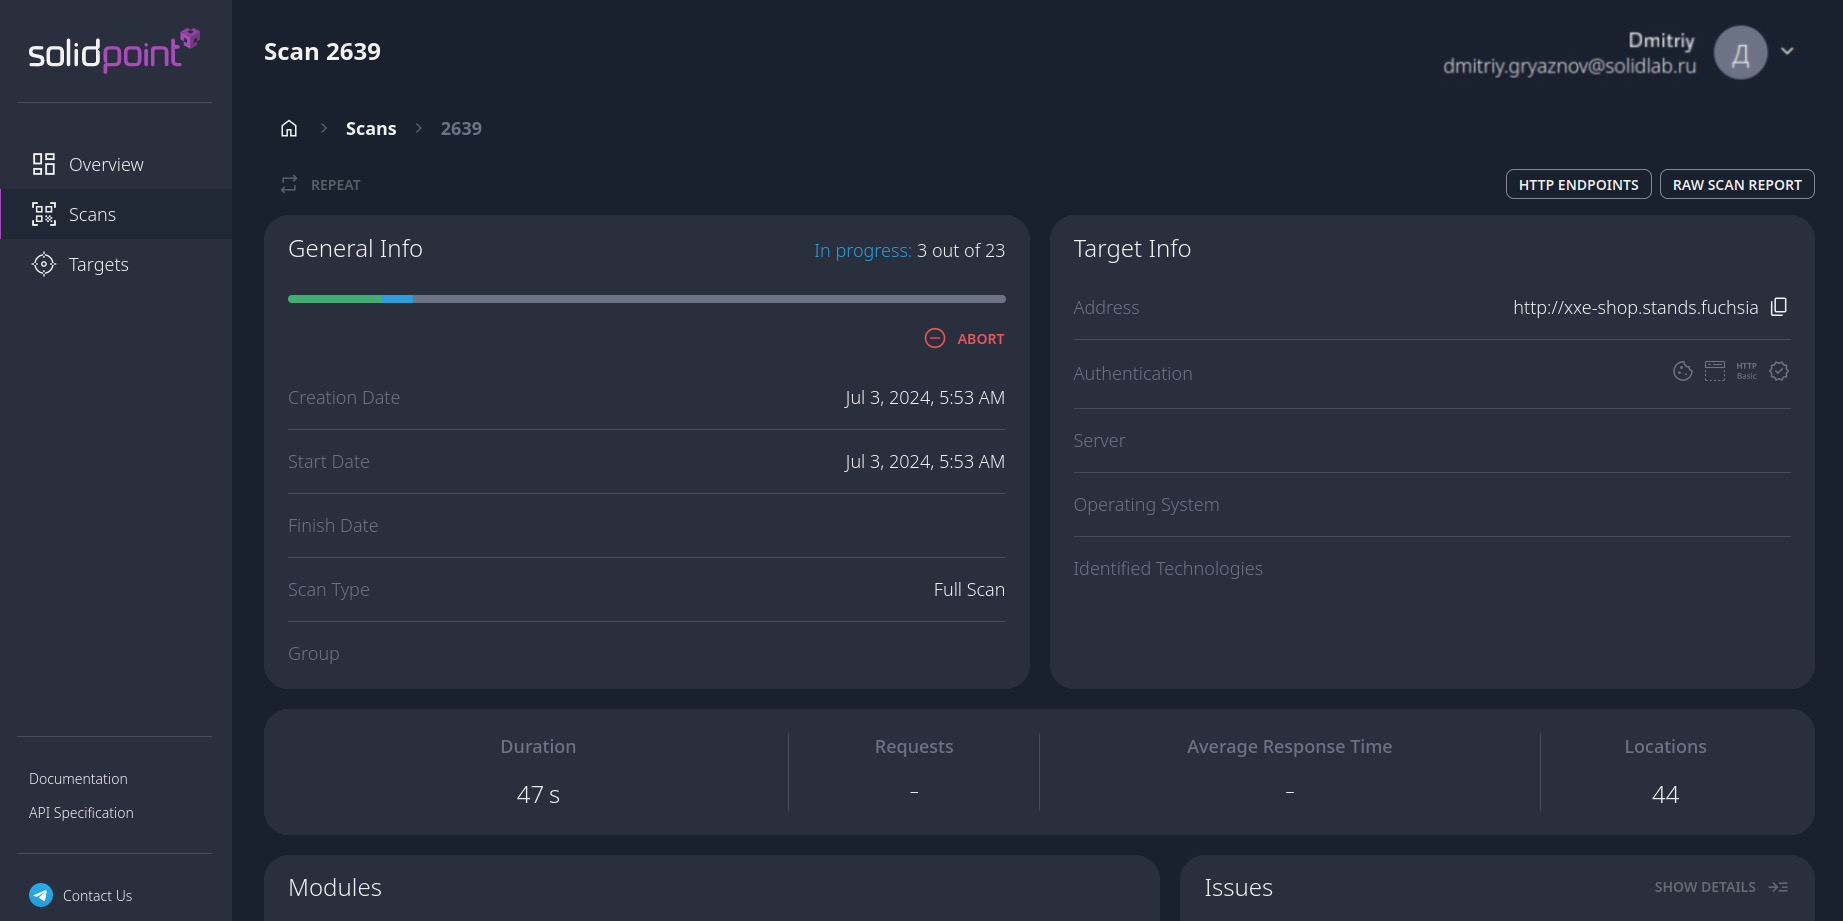Copy the target address to clipboard

click(x=1780, y=307)
